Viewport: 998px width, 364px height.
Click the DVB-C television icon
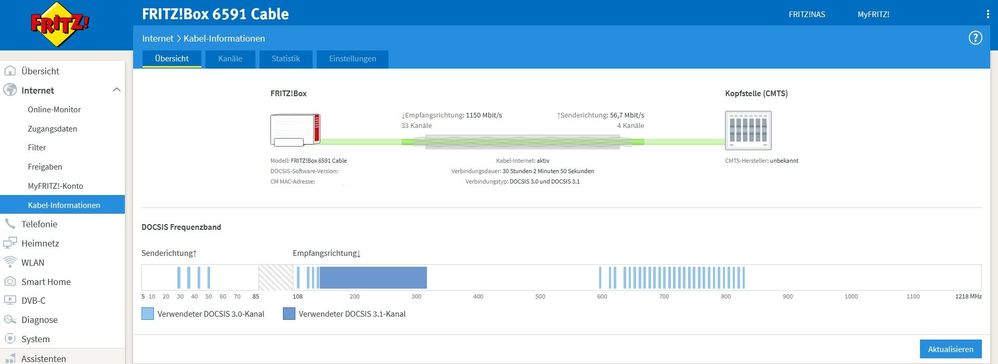coord(10,300)
